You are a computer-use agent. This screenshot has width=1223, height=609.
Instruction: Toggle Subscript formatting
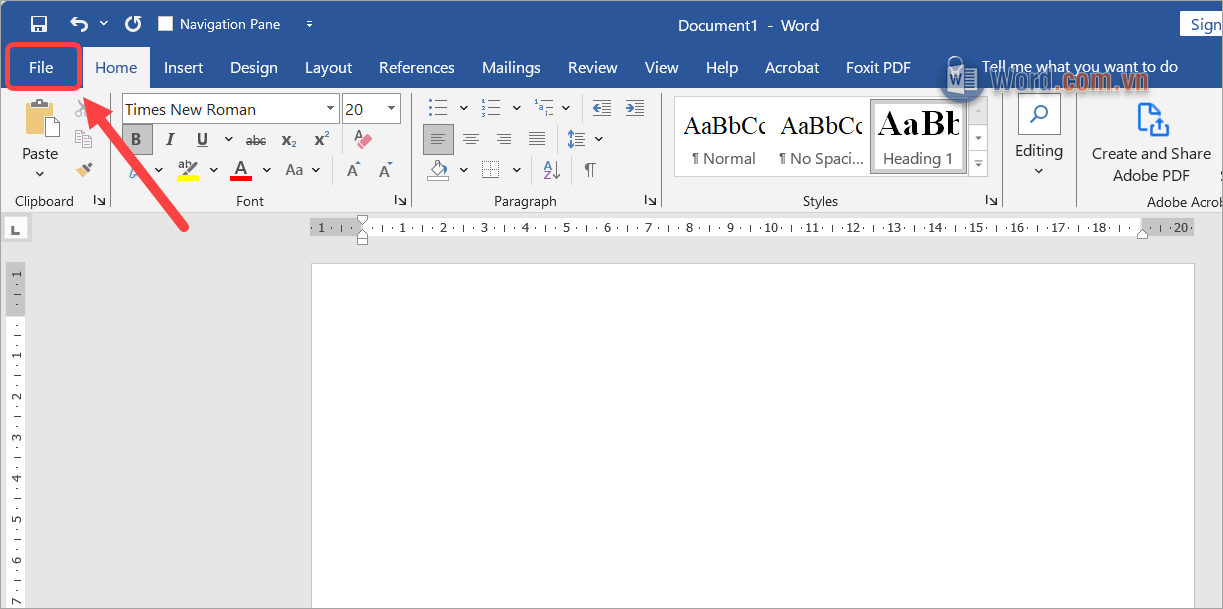tap(289, 140)
